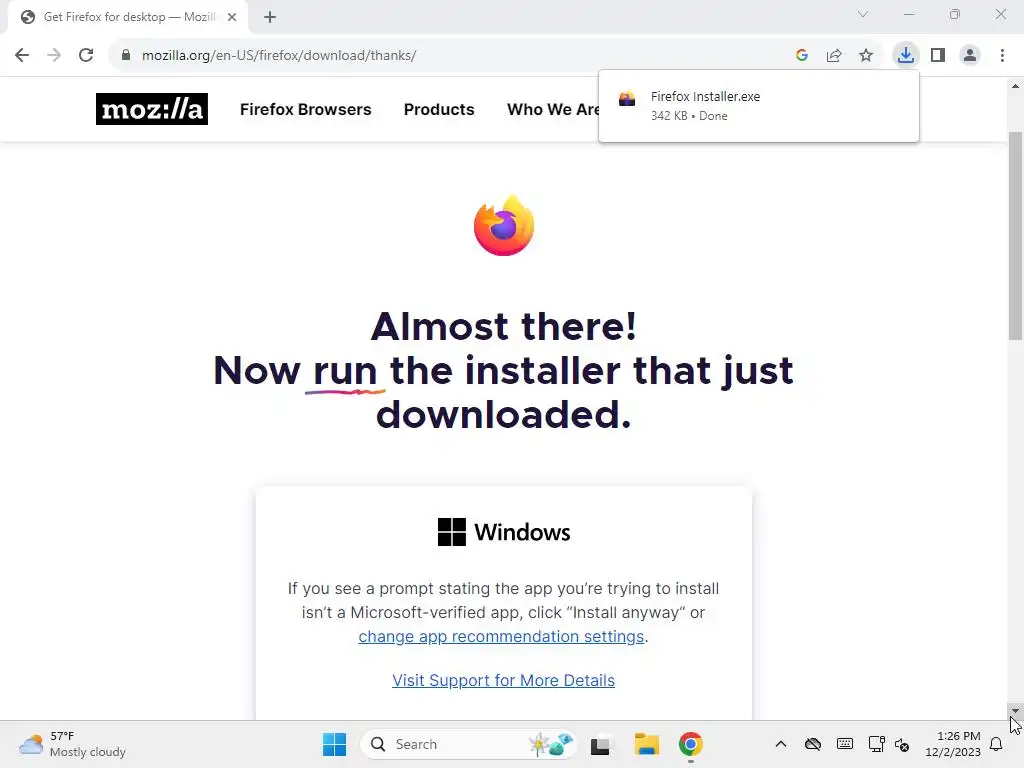Viewport: 1024px width, 768px height.
Task: Go back to the previous page
Action: click(22, 55)
